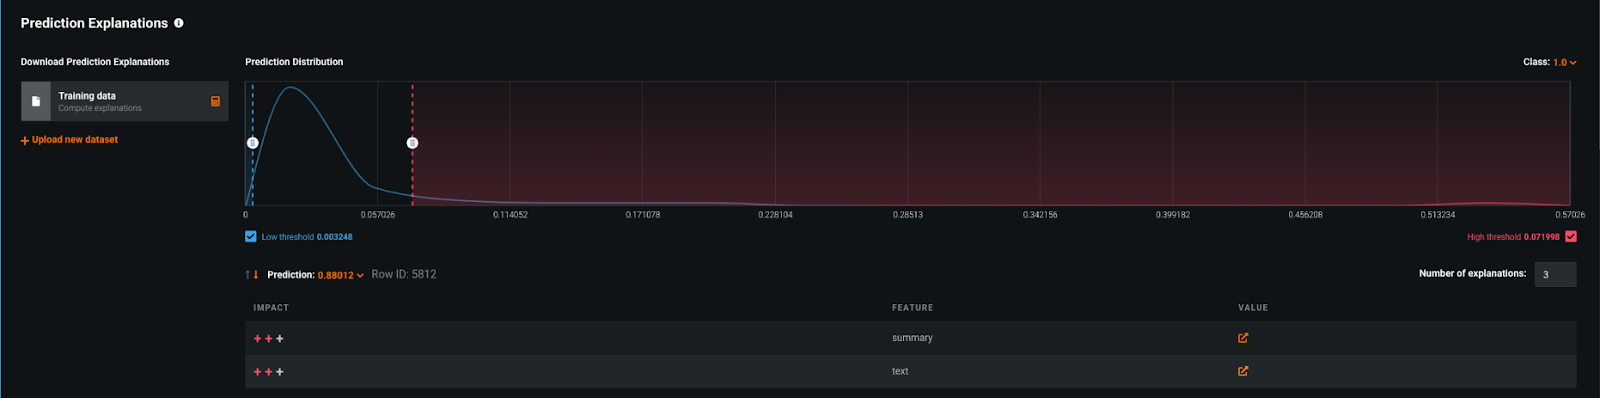Click the blue low threshold slider handle
Screen dimensions: 1600x398
[x=253, y=143]
